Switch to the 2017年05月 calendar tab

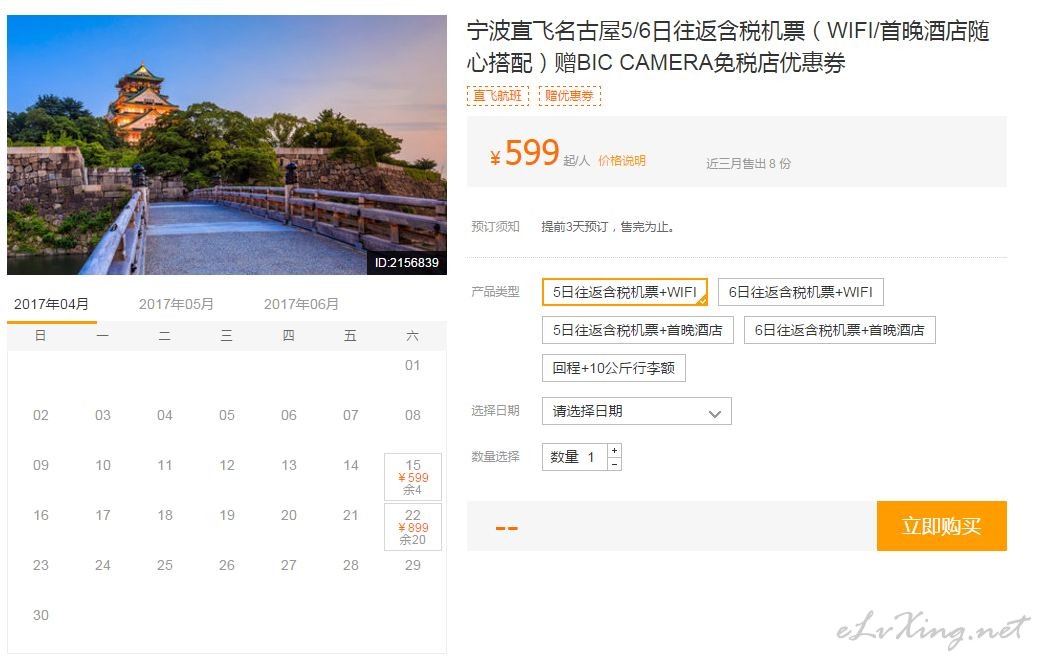[x=176, y=304]
